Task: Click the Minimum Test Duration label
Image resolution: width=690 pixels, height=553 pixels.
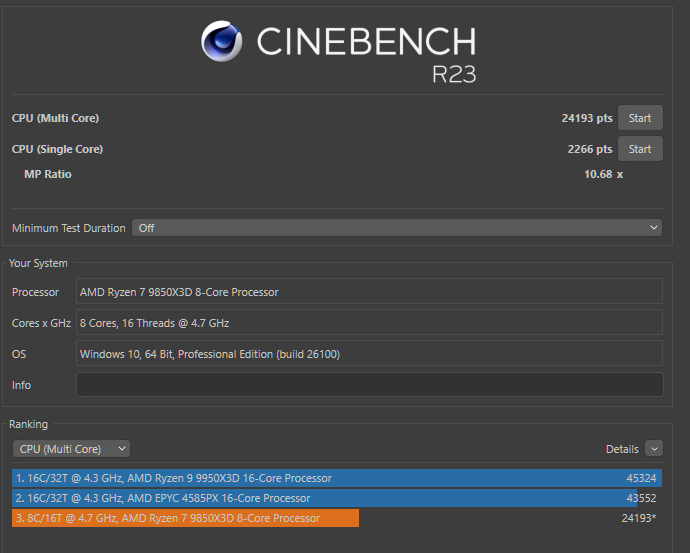Action: click(69, 228)
